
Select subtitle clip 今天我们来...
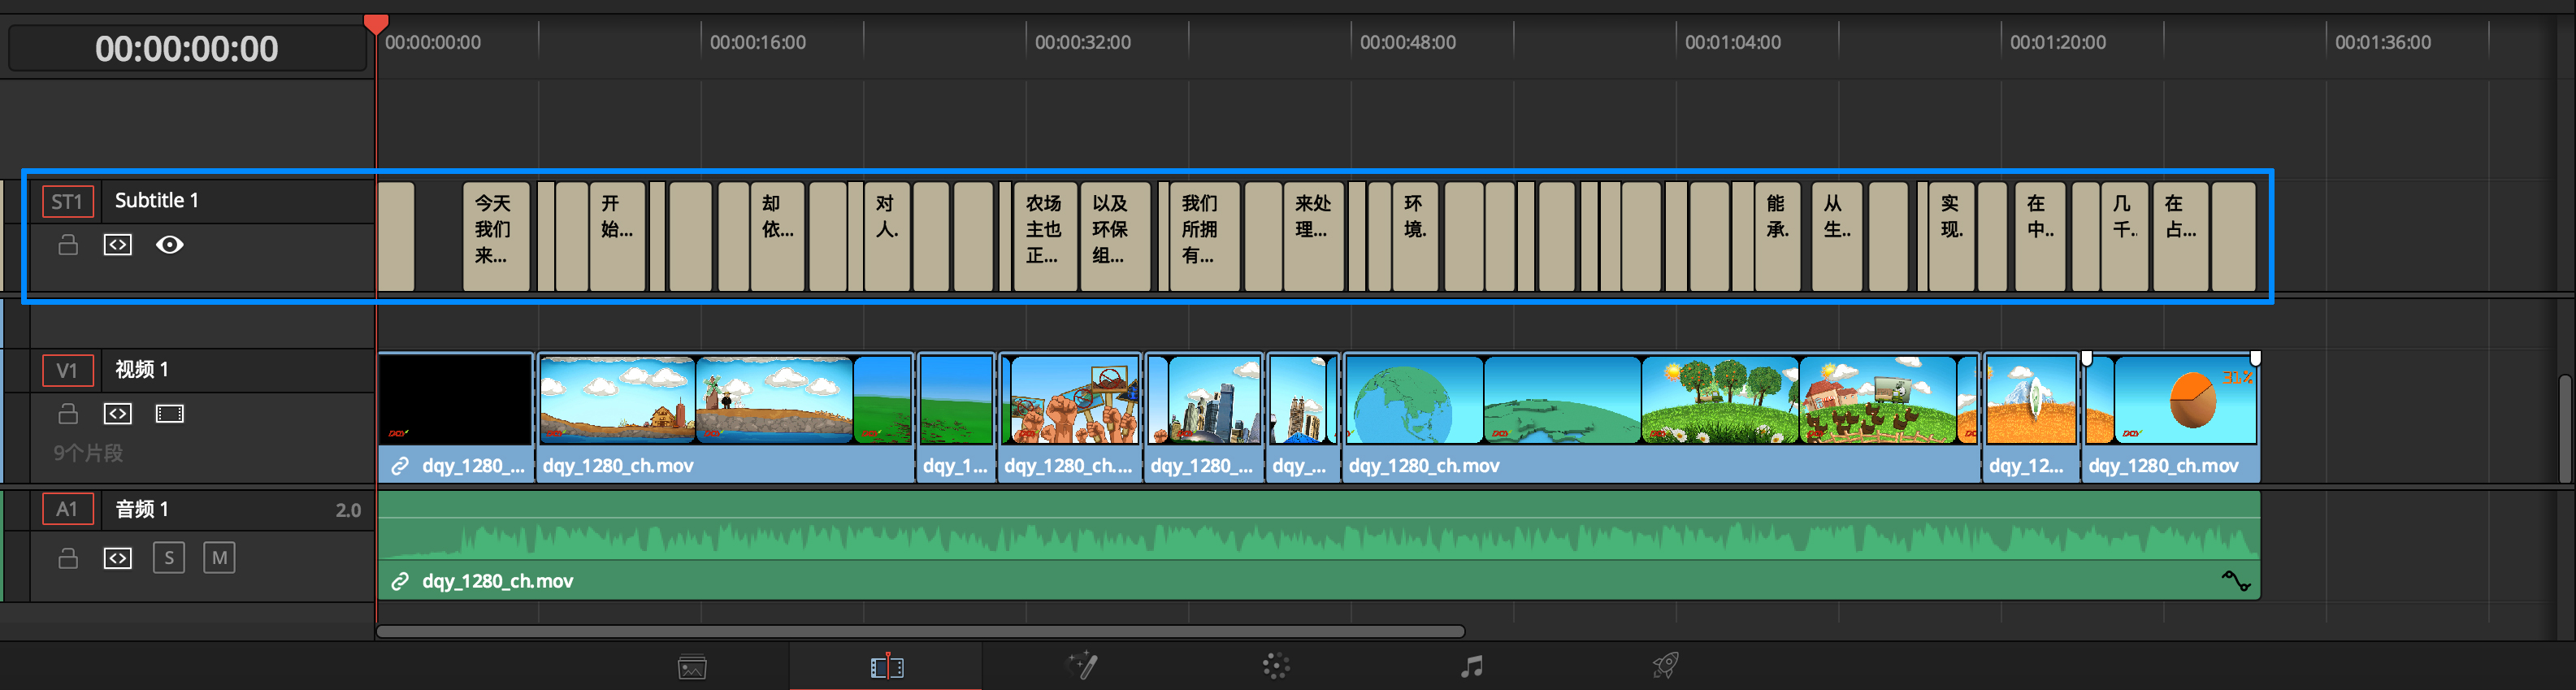[x=496, y=236]
